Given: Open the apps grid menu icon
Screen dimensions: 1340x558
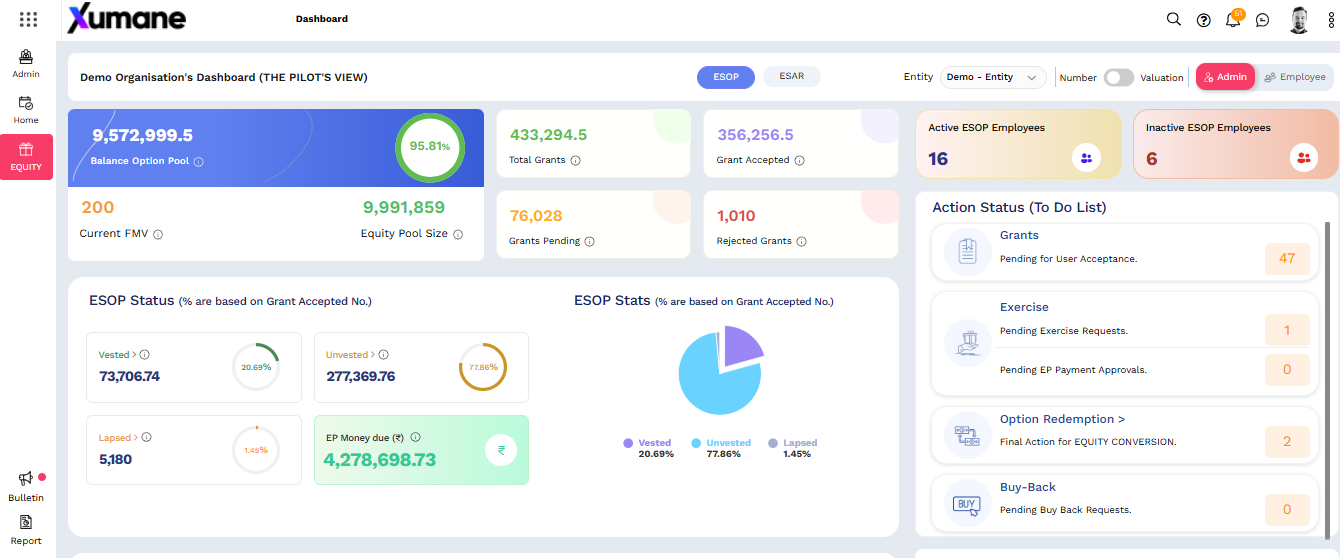Looking at the screenshot, I should [28, 19].
